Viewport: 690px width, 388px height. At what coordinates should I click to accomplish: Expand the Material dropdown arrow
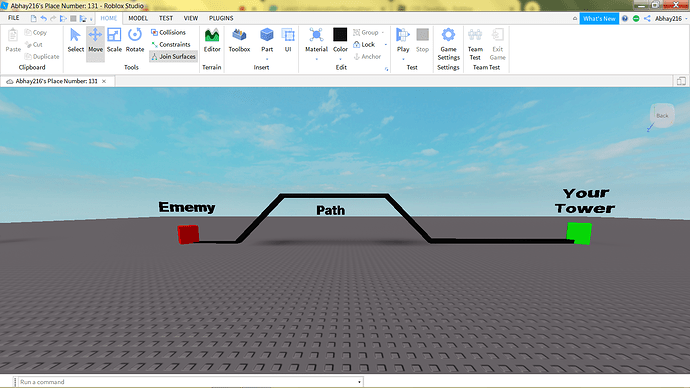[x=316, y=59]
